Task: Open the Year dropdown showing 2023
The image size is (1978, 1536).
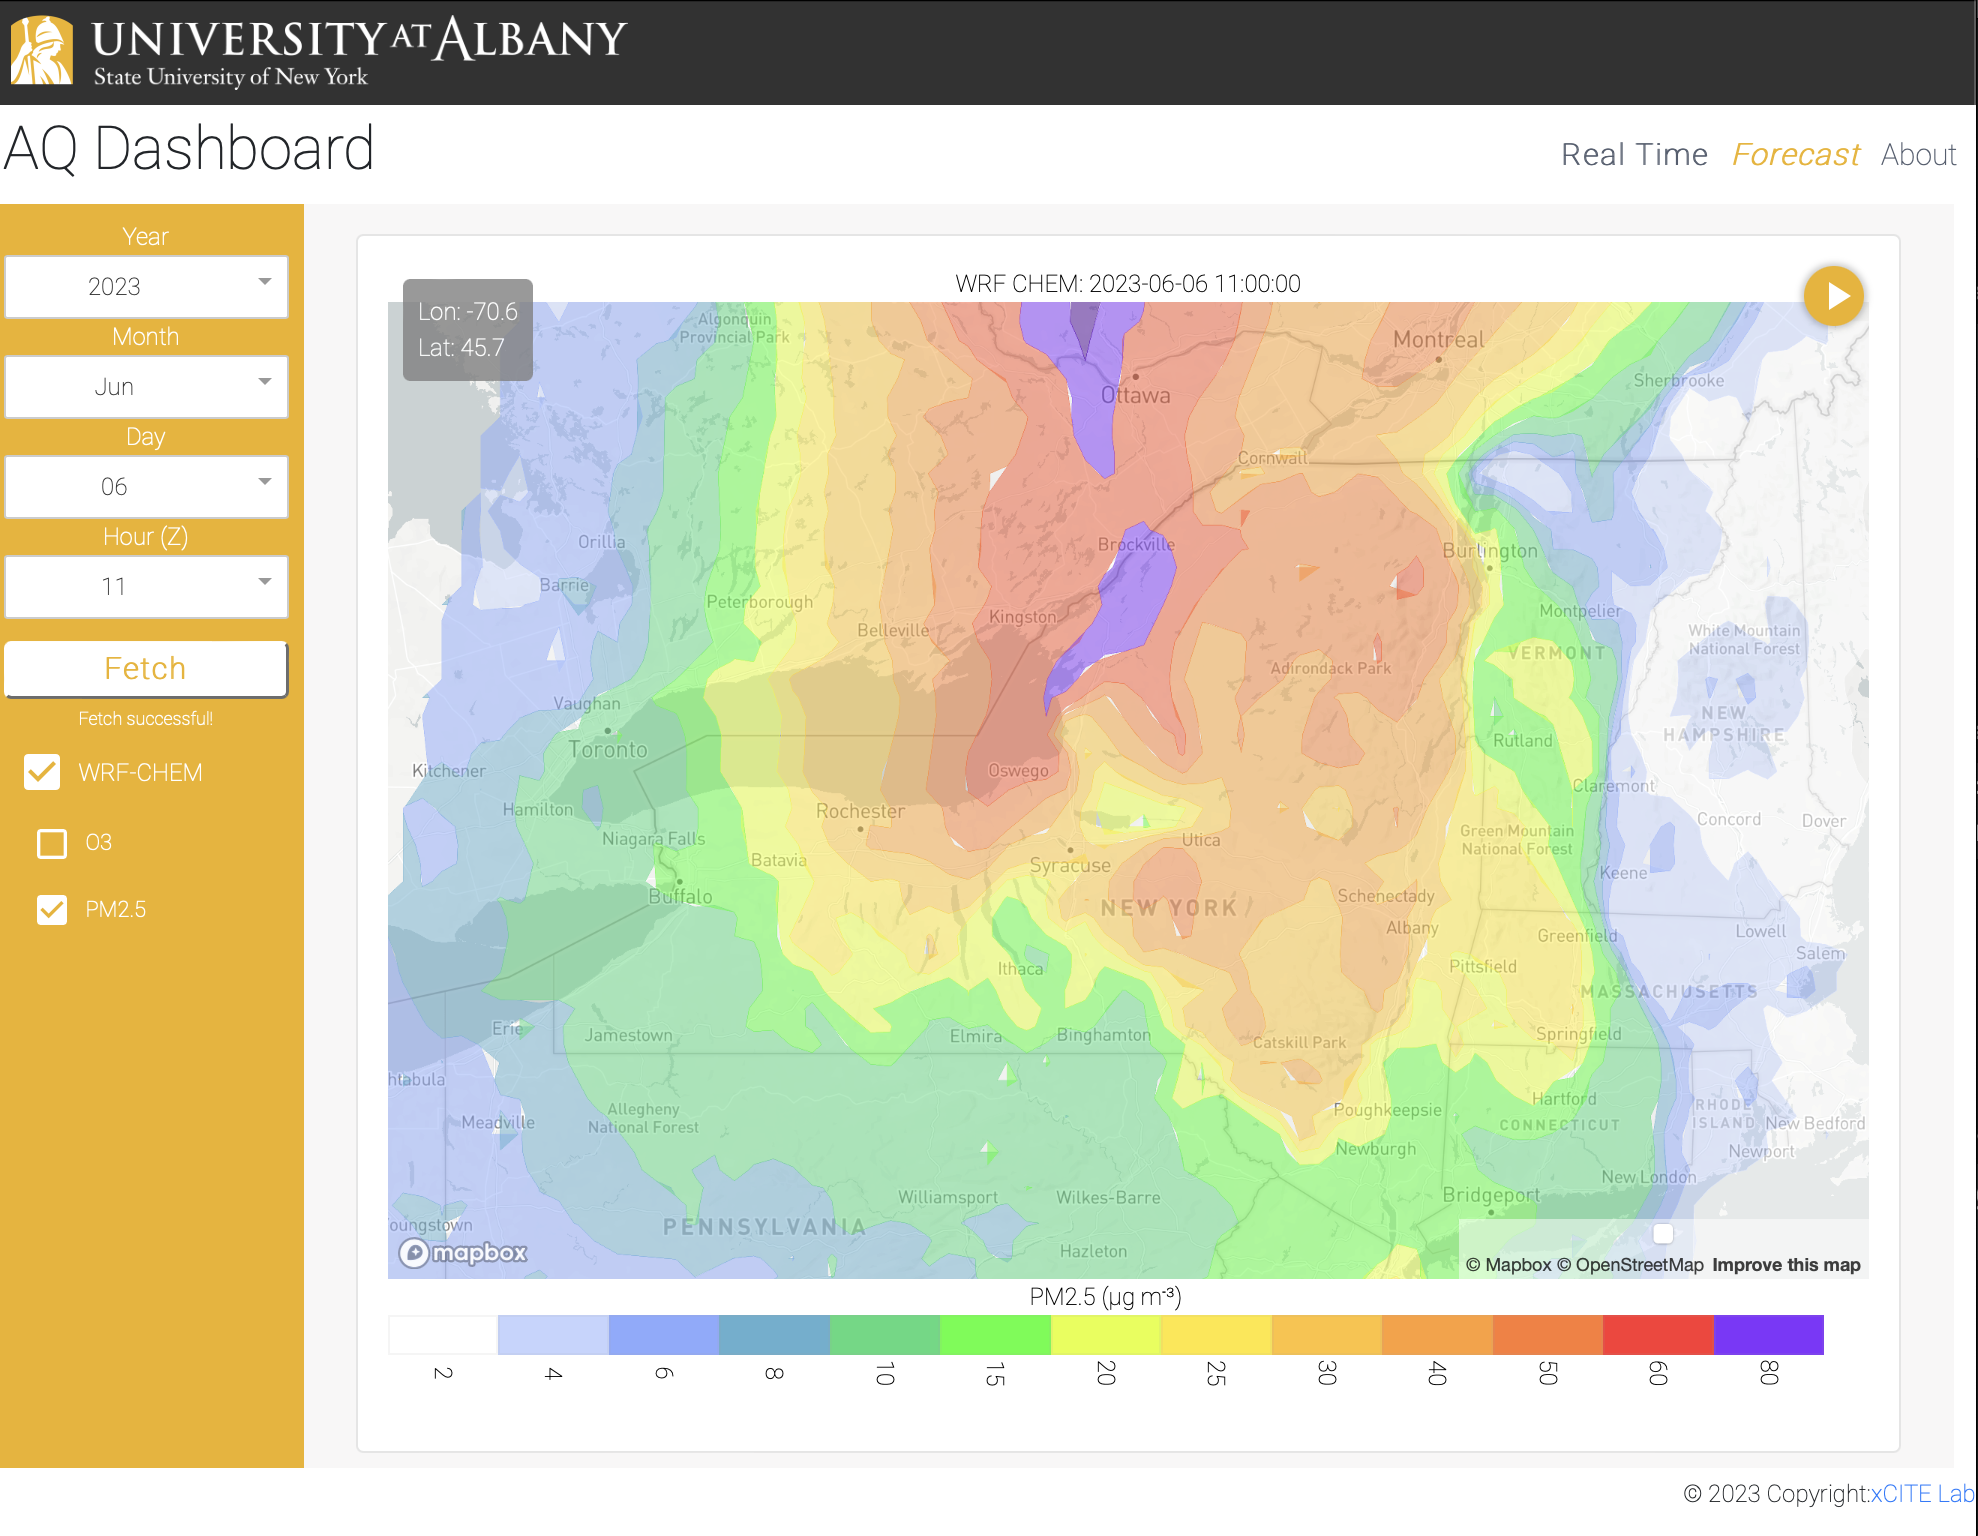Action: (x=146, y=287)
